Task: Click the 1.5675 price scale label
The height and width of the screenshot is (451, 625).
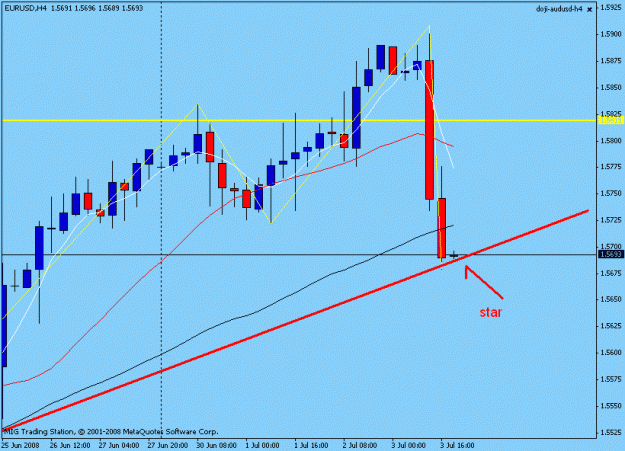Action: [611, 273]
